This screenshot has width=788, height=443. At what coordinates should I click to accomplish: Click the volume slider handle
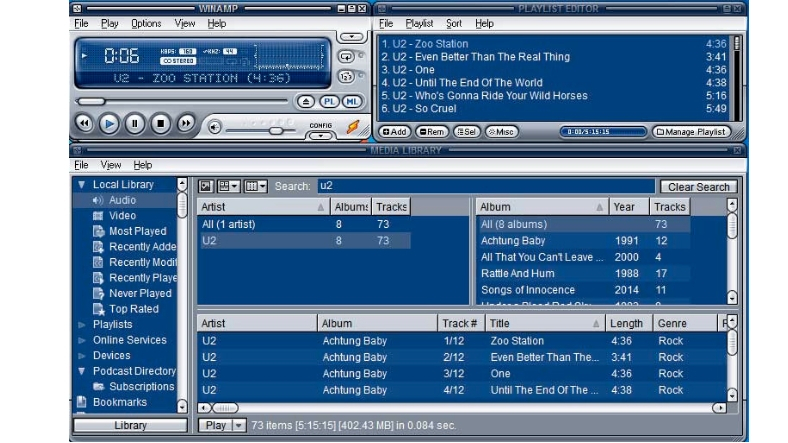275,131
